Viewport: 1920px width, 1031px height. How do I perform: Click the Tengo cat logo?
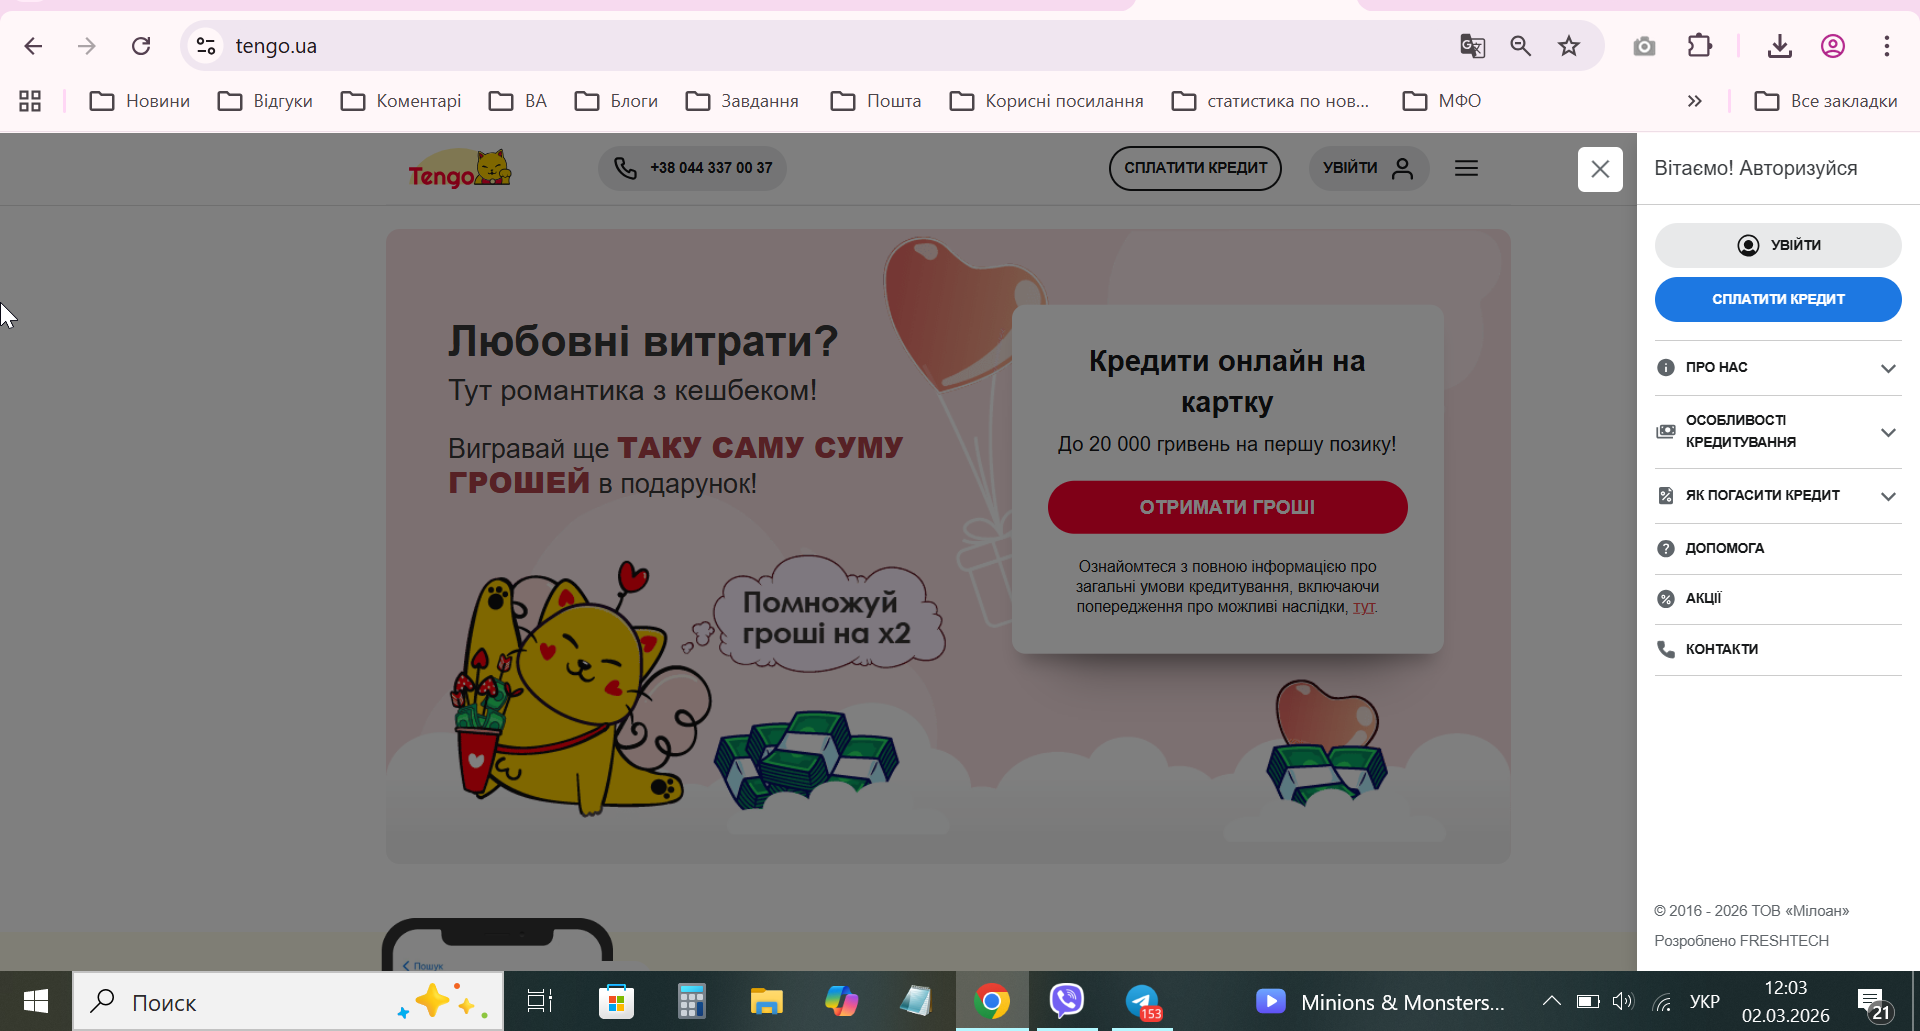click(x=460, y=168)
